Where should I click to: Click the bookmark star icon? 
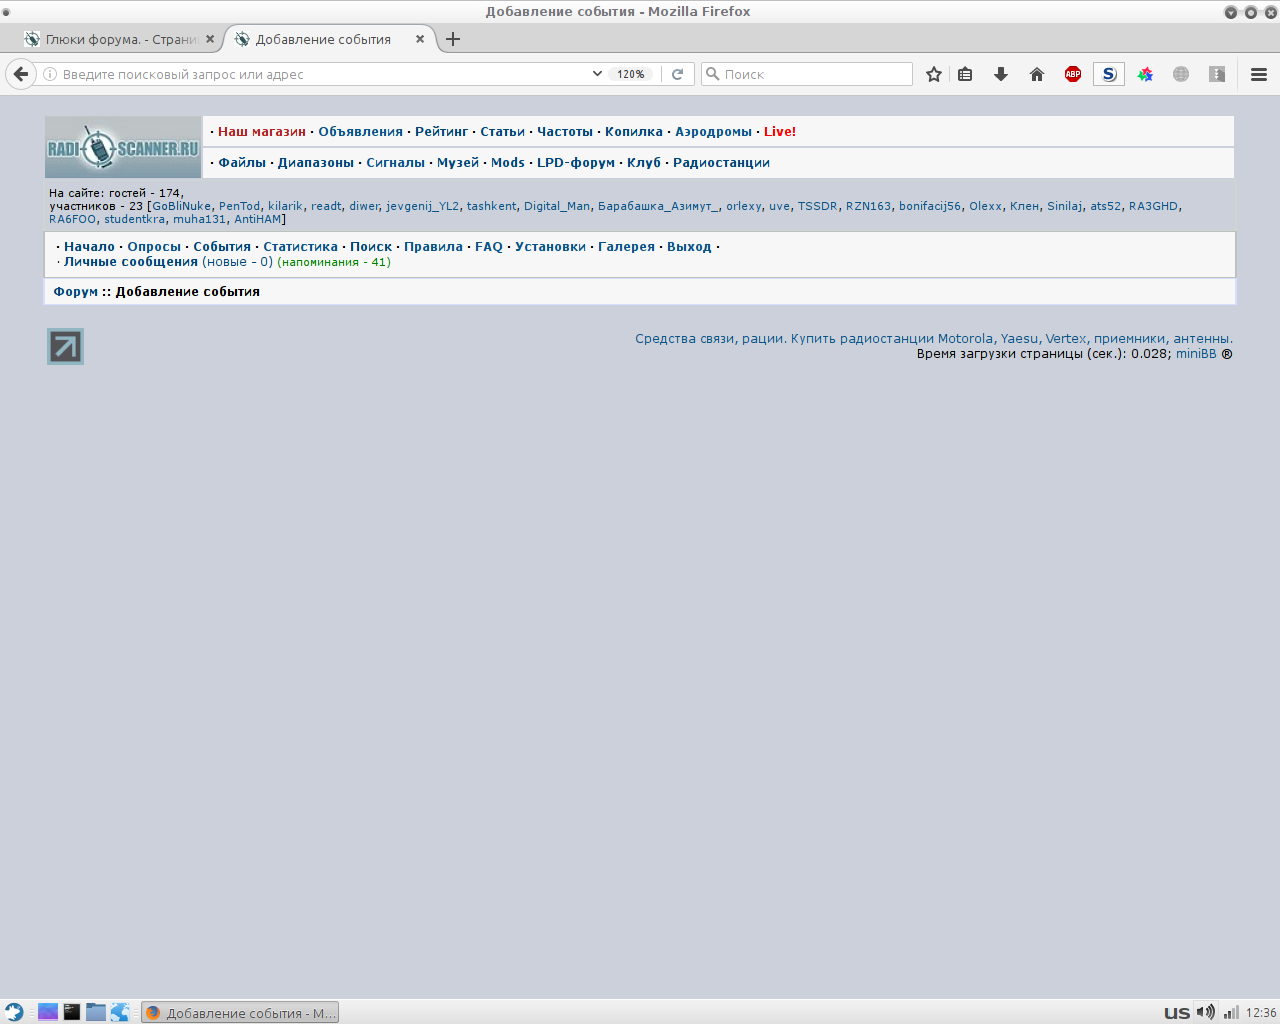pyautogui.click(x=933, y=74)
